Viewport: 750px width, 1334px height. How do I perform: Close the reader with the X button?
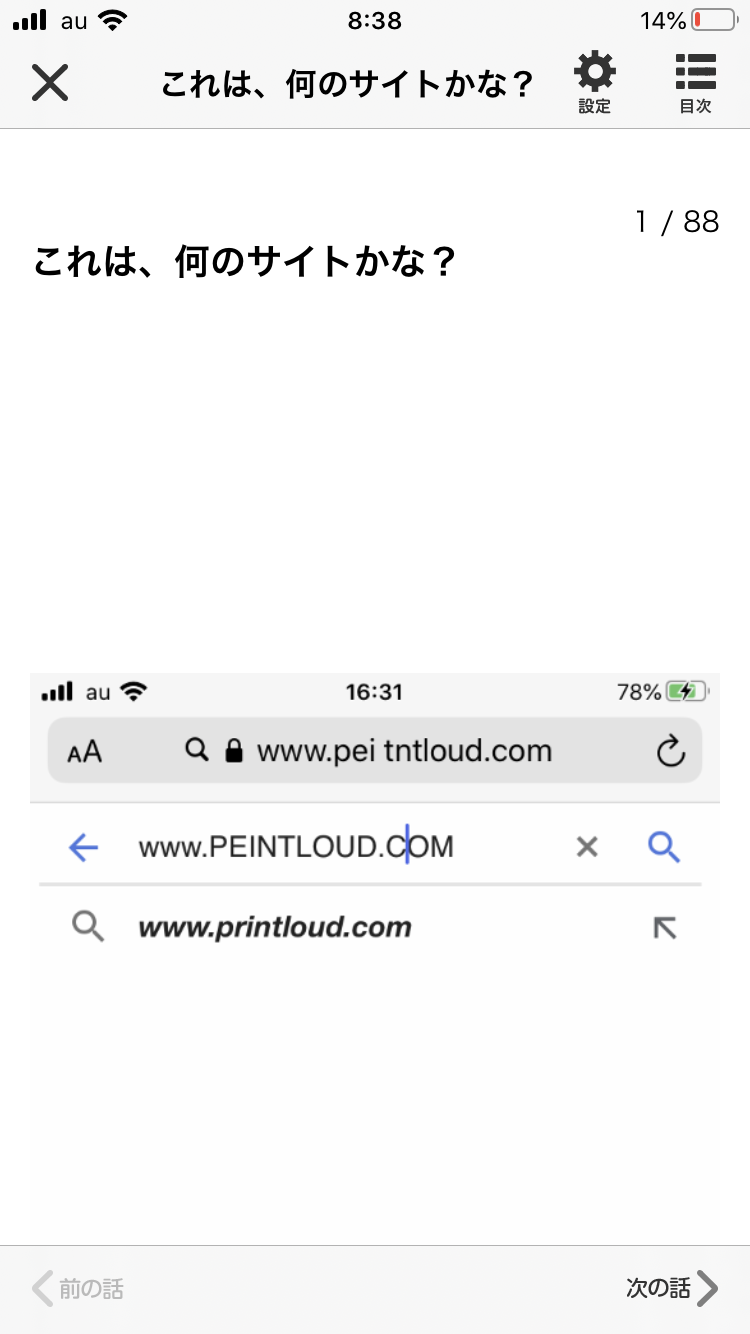point(49,82)
